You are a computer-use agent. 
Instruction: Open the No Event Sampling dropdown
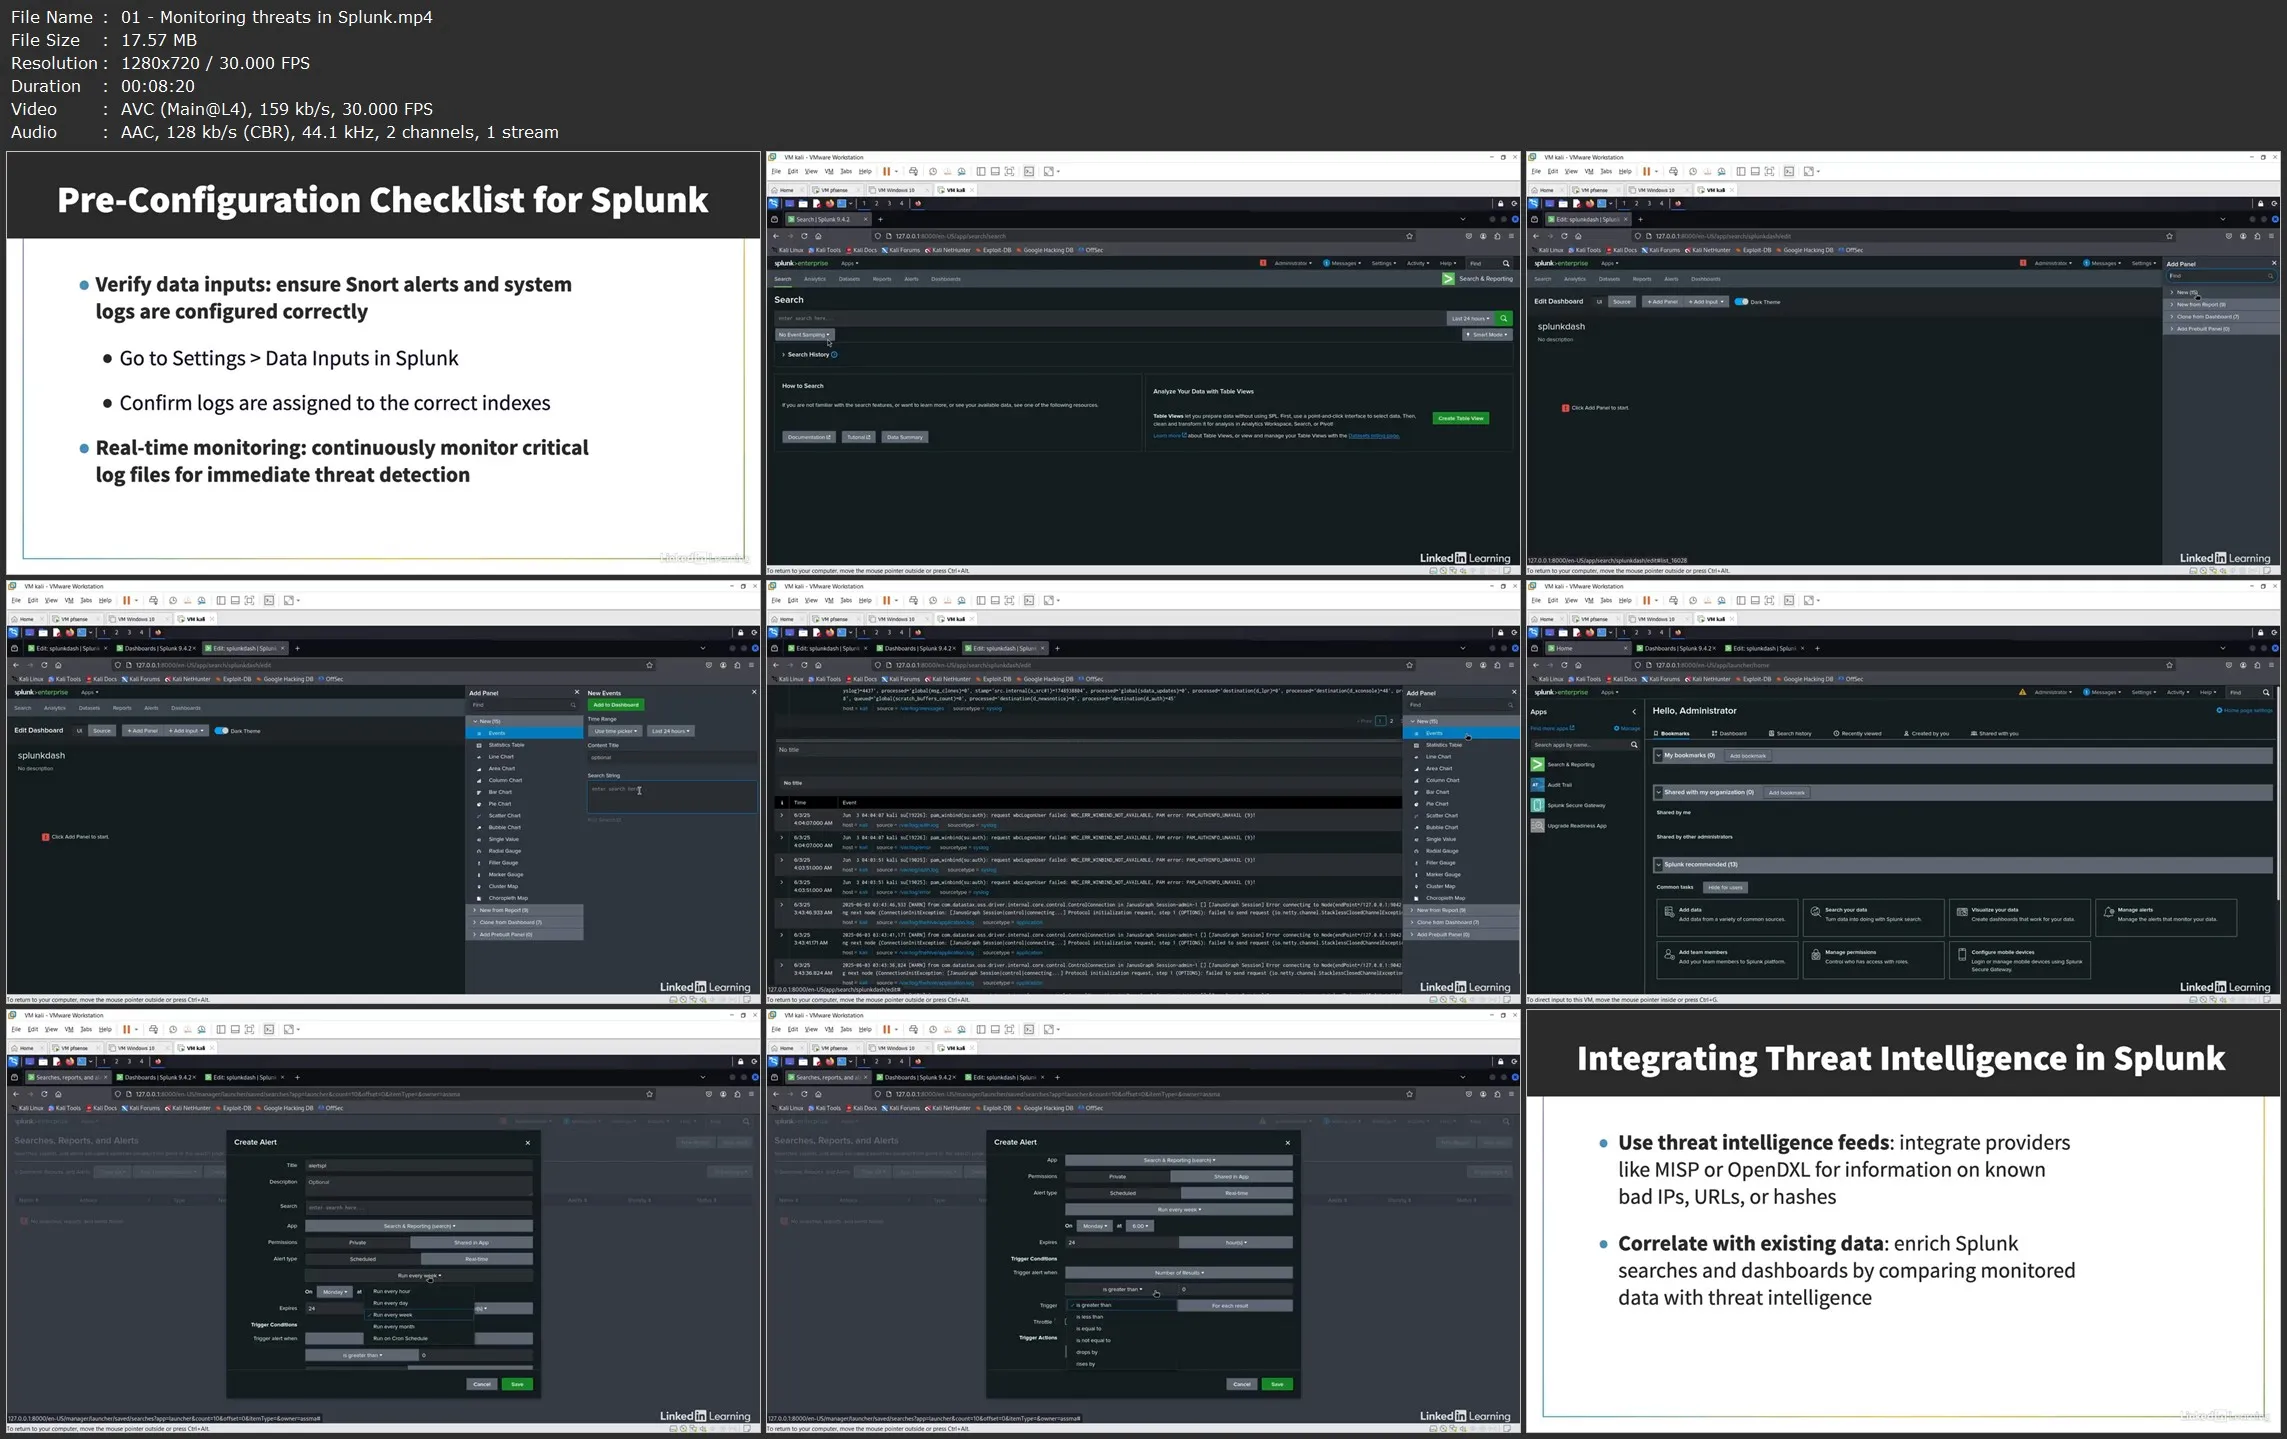804,335
